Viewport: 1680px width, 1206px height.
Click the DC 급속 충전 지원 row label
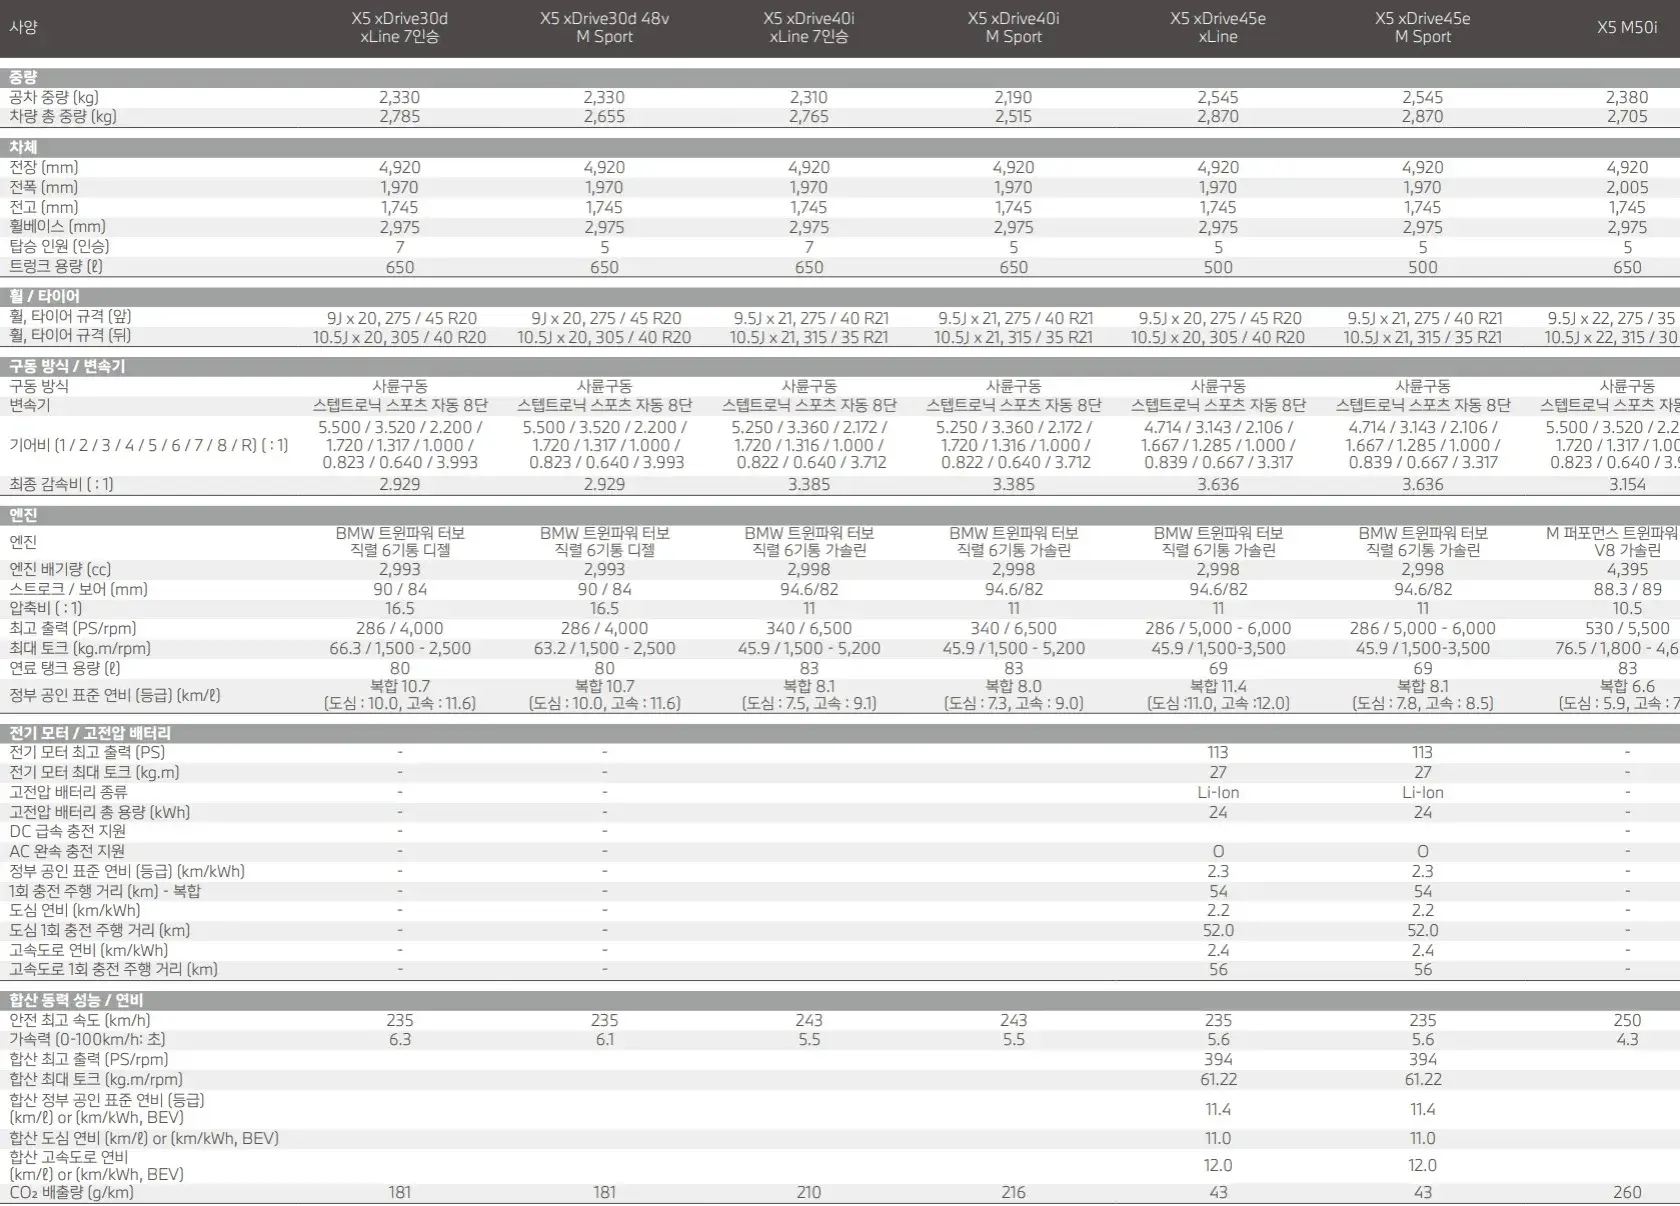tap(67, 831)
